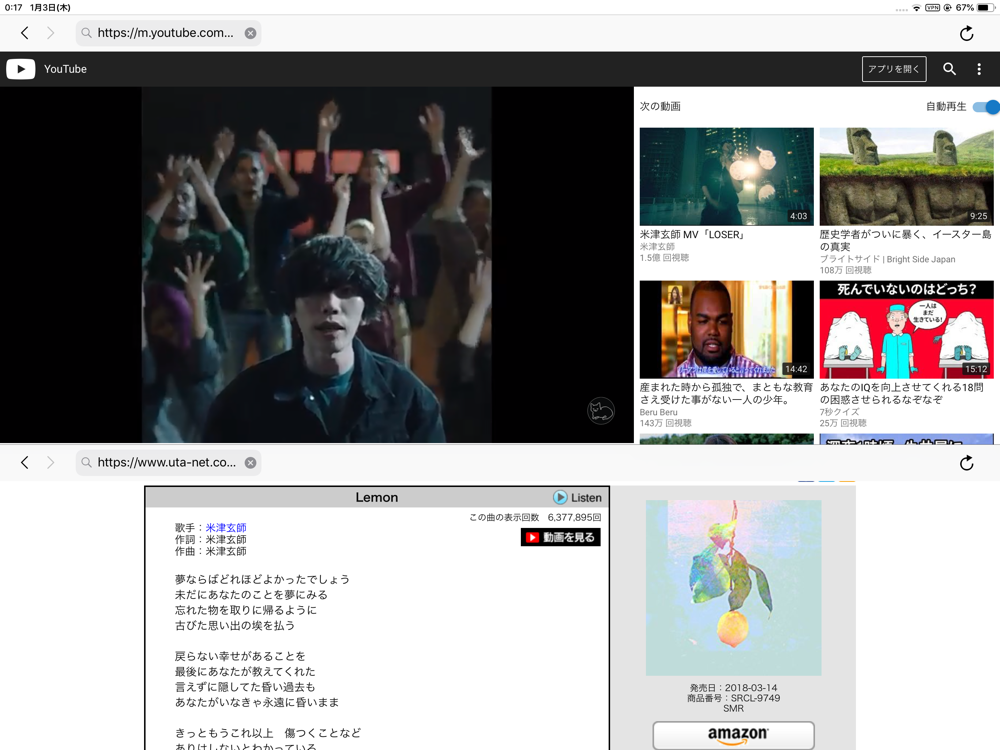Go forward in the uta-net browser pane
Viewport: 1000px width, 750px height.
[x=50, y=462]
